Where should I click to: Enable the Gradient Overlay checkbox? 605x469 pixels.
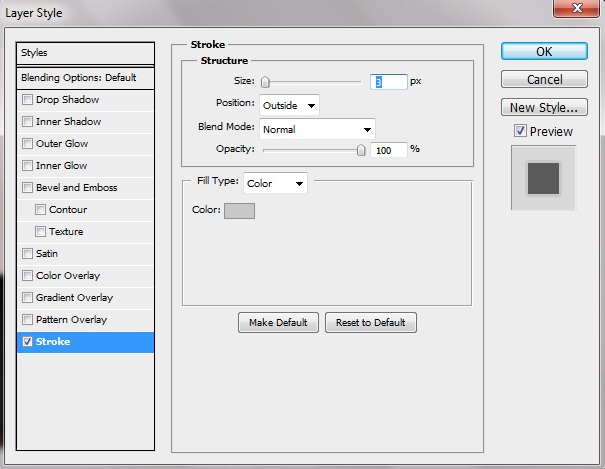point(27,297)
